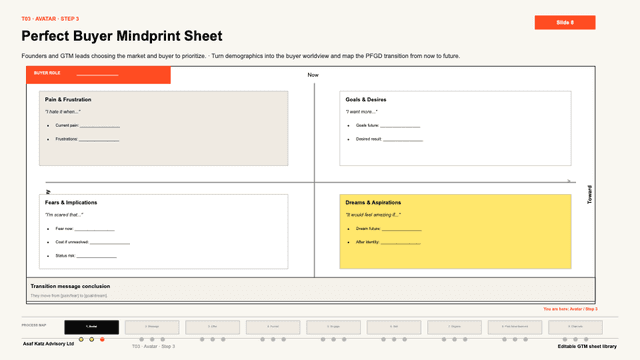Click the Toward axis label

(589, 195)
